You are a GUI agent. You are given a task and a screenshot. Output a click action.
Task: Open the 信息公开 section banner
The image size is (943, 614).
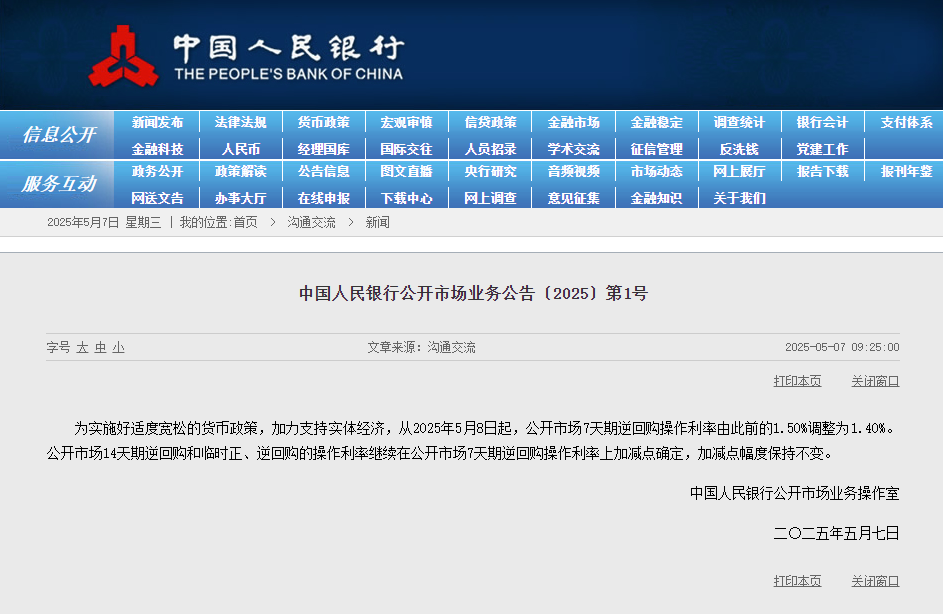click(58, 135)
